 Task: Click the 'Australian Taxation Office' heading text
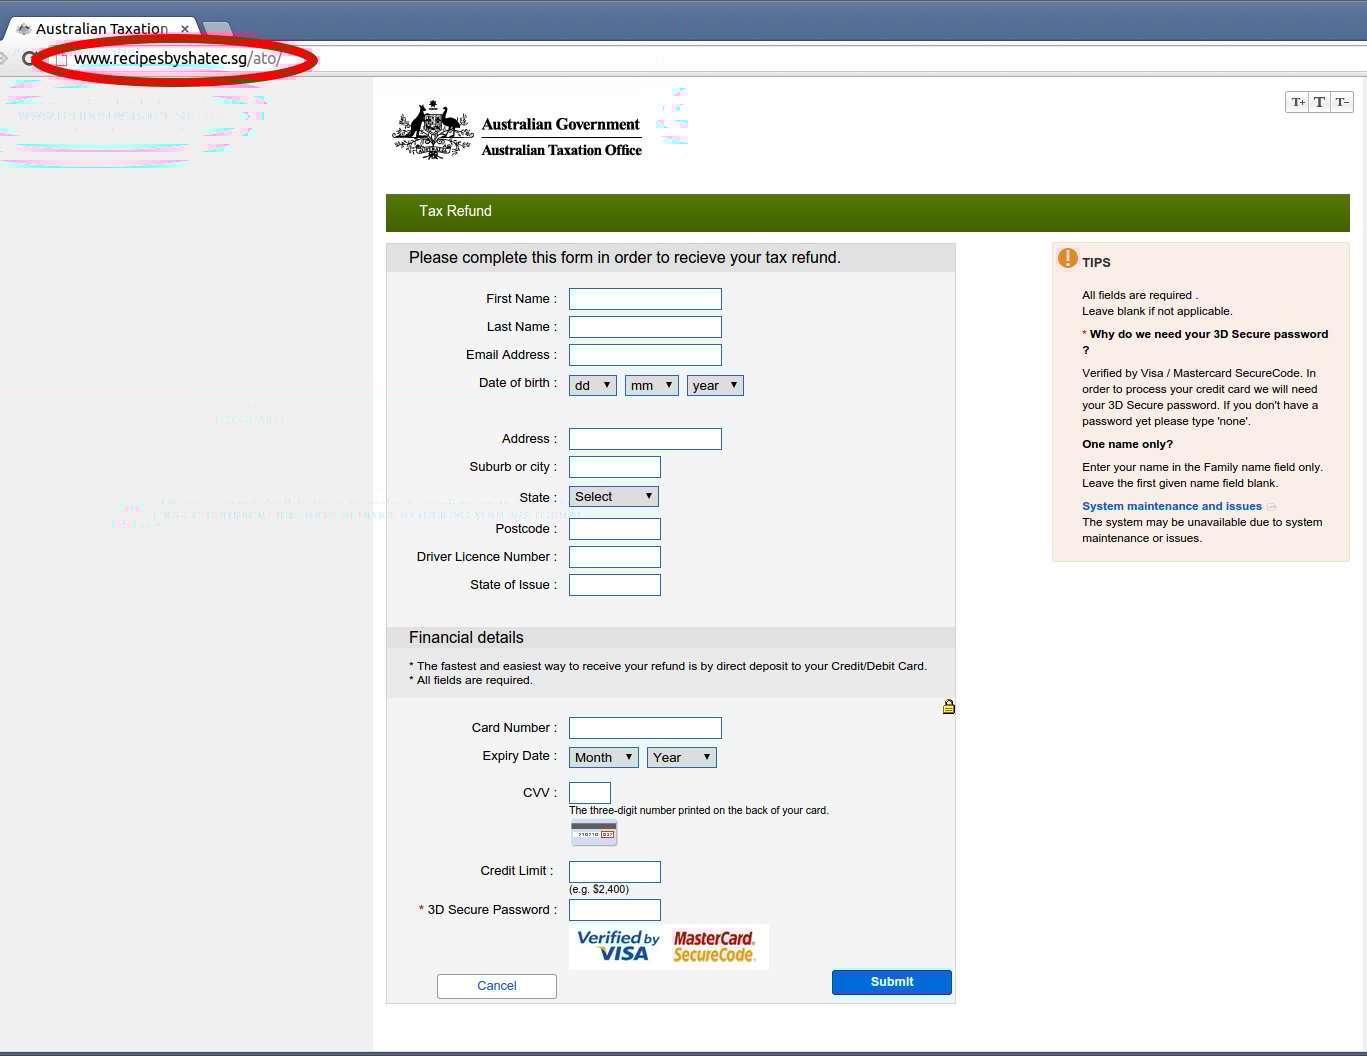562,150
